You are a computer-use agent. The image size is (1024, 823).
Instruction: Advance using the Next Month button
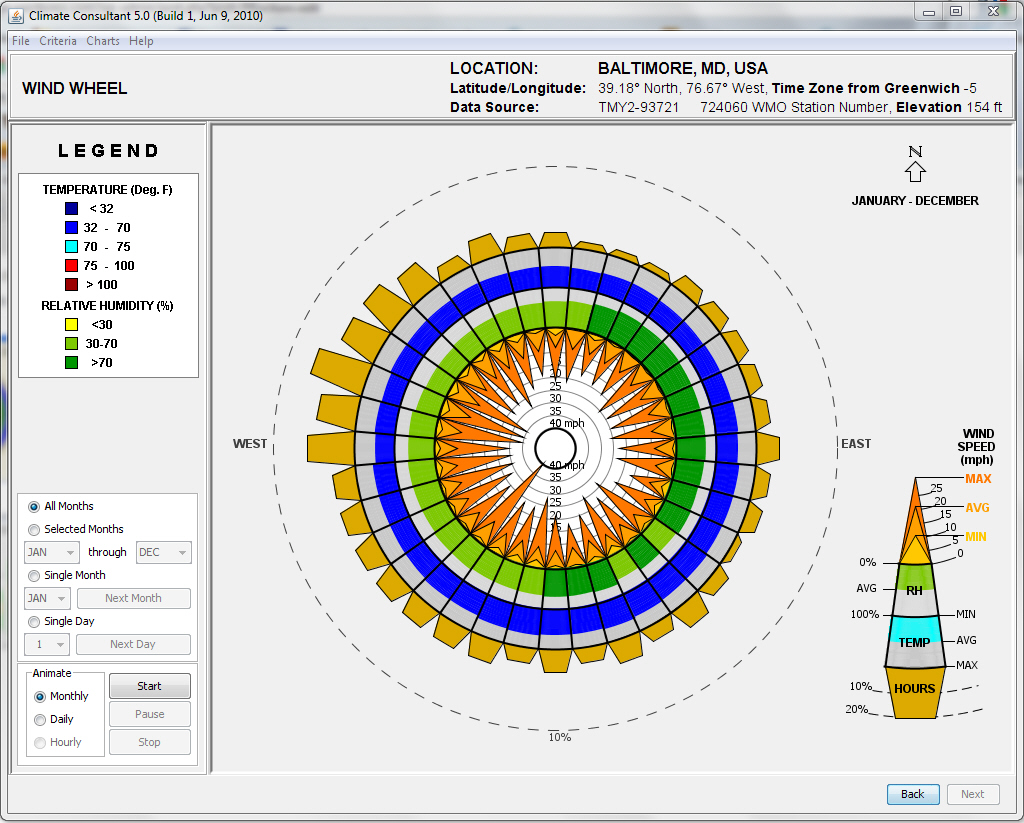point(133,598)
